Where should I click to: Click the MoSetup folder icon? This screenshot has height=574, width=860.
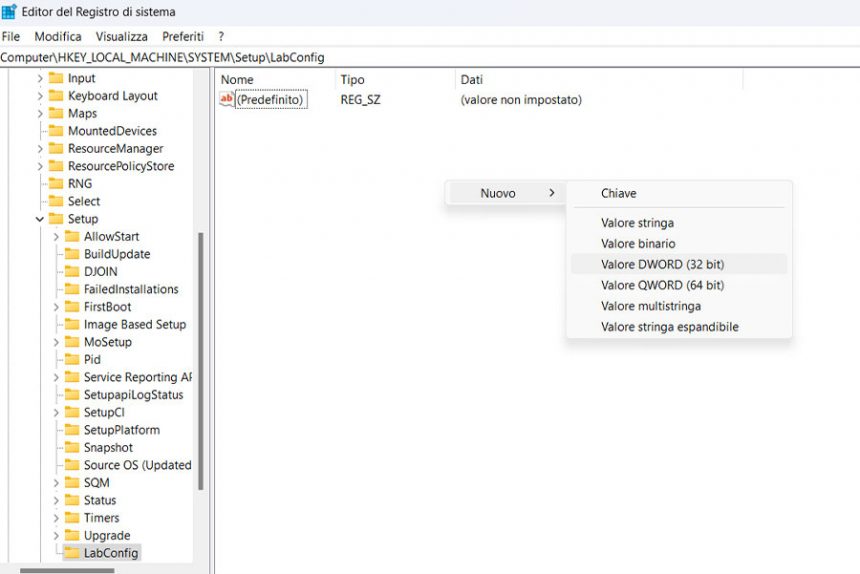(x=72, y=342)
